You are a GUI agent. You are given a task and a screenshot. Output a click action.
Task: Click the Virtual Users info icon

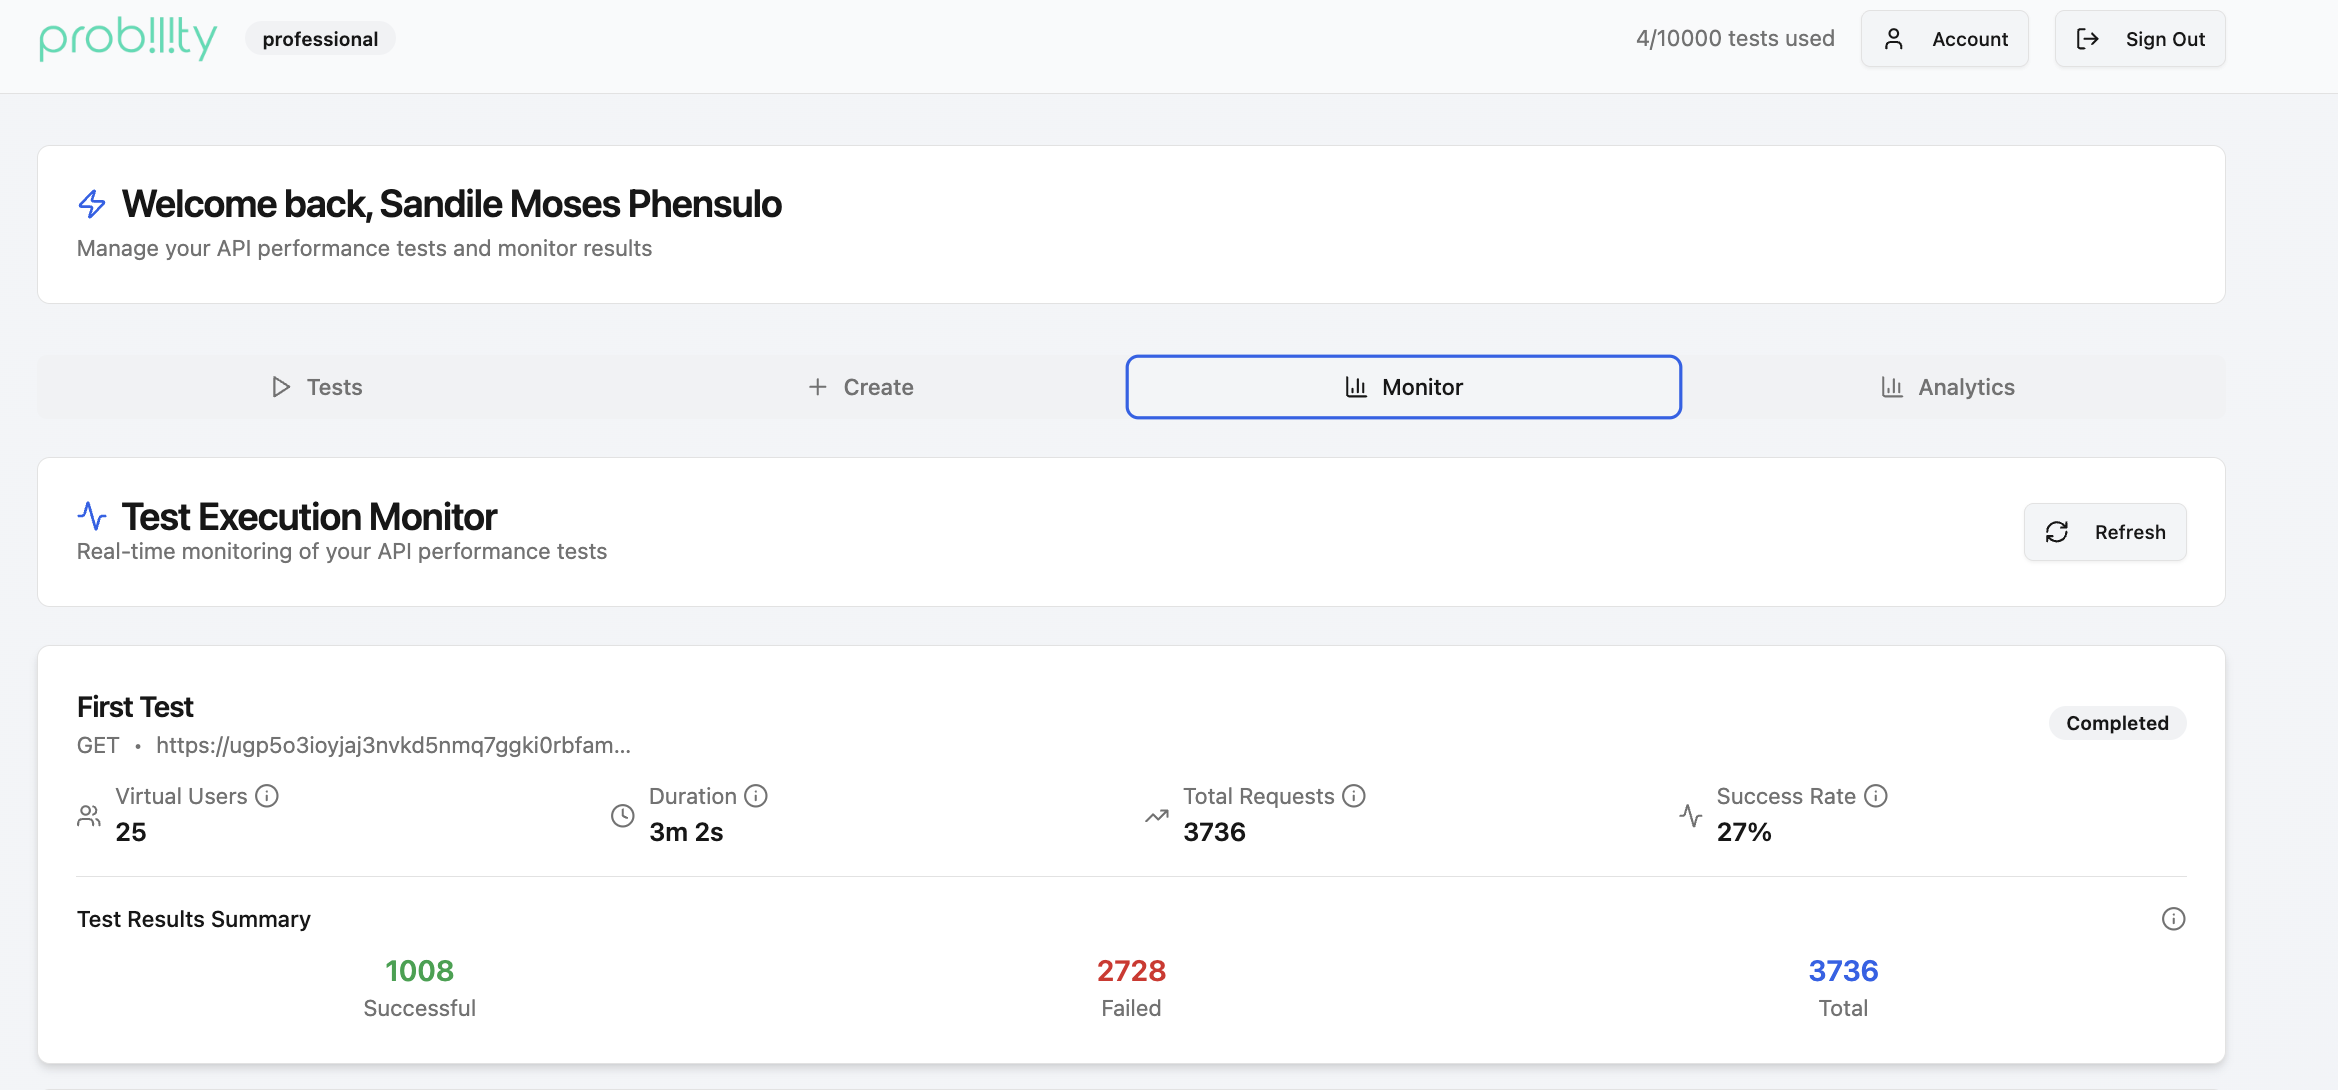pos(267,796)
